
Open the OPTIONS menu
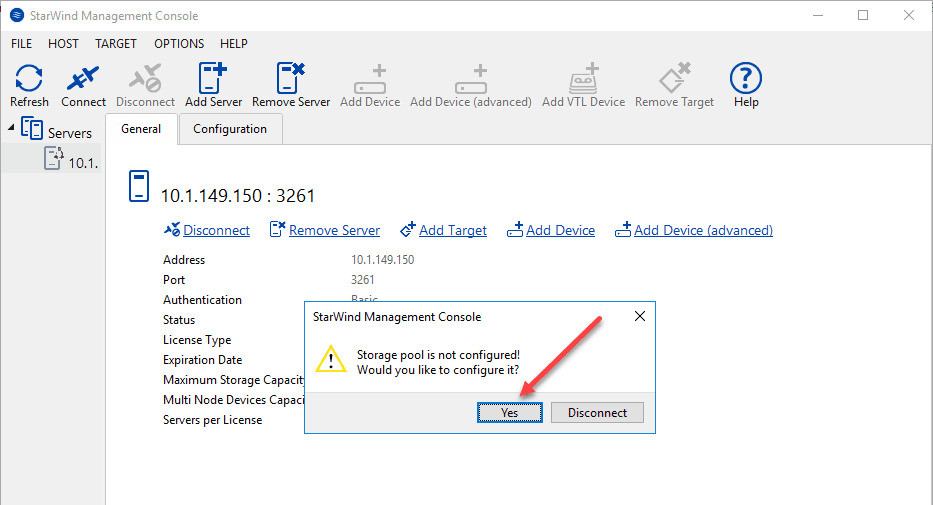[x=179, y=44]
